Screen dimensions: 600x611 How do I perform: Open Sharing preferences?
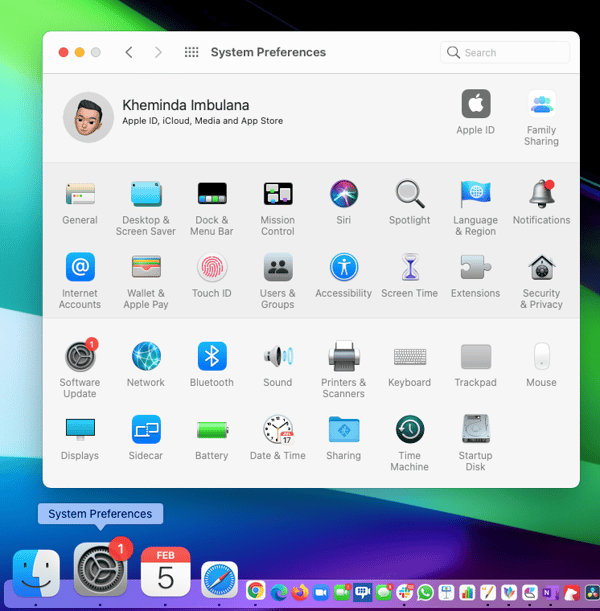click(x=344, y=437)
